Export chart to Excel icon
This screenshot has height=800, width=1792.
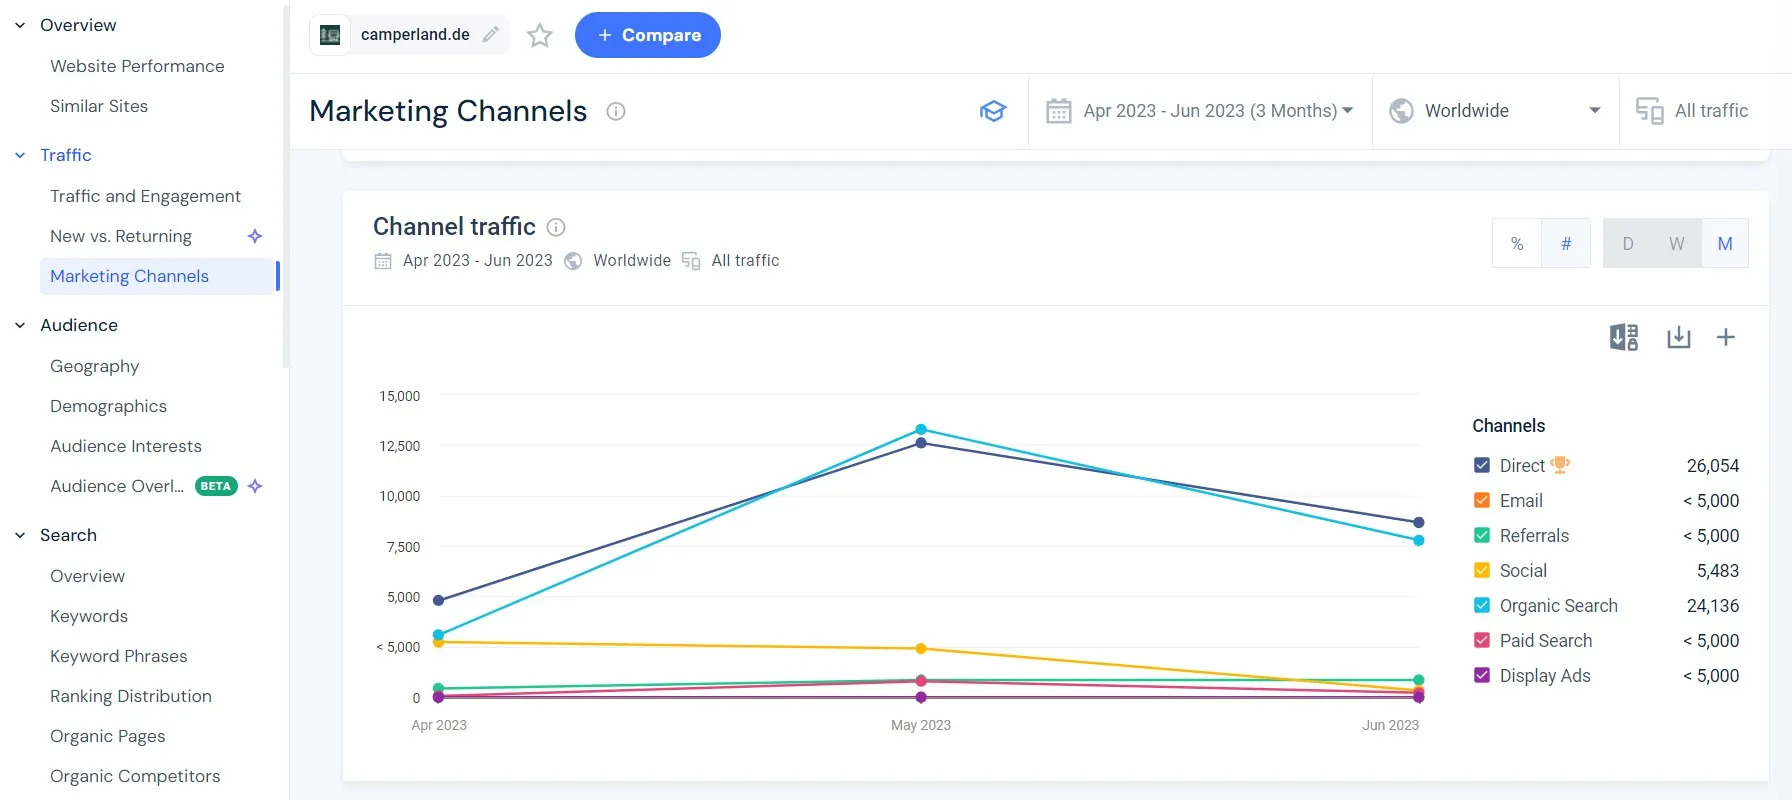tap(1624, 338)
